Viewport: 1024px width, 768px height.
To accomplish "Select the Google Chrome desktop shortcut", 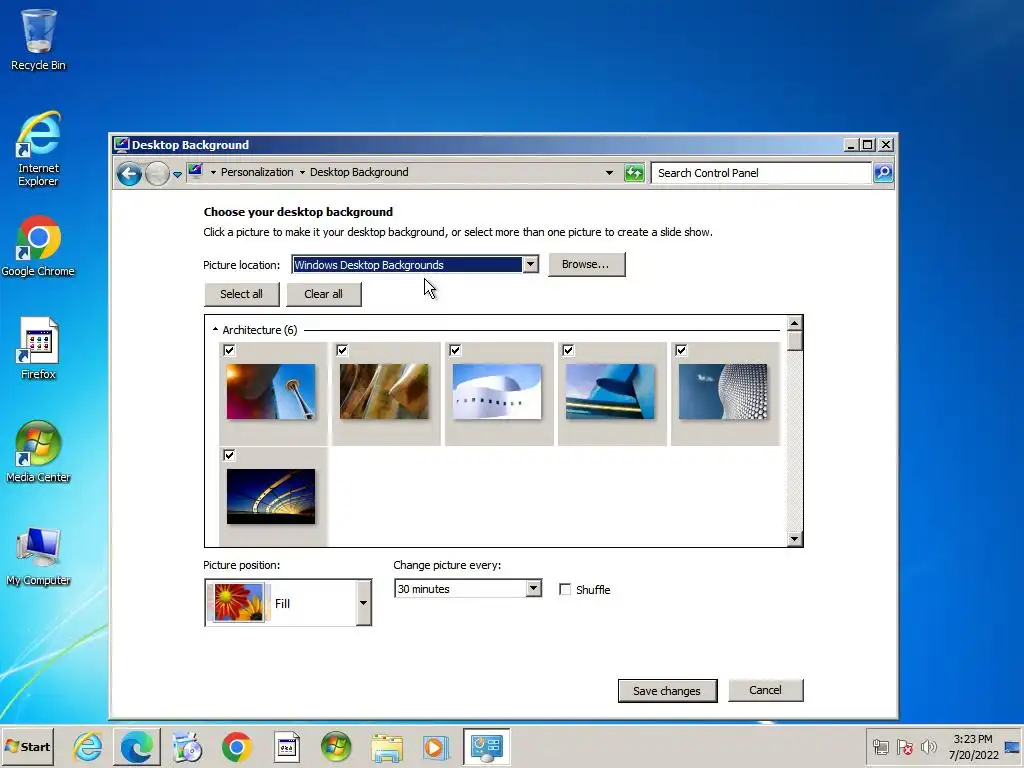I will coord(38,247).
